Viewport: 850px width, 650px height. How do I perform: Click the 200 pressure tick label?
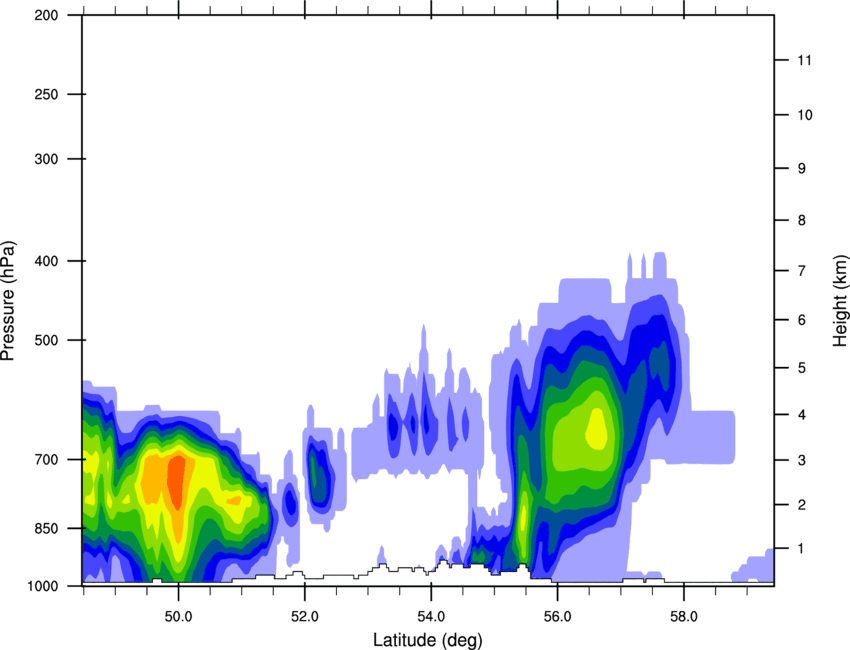[x=46, y=15]
